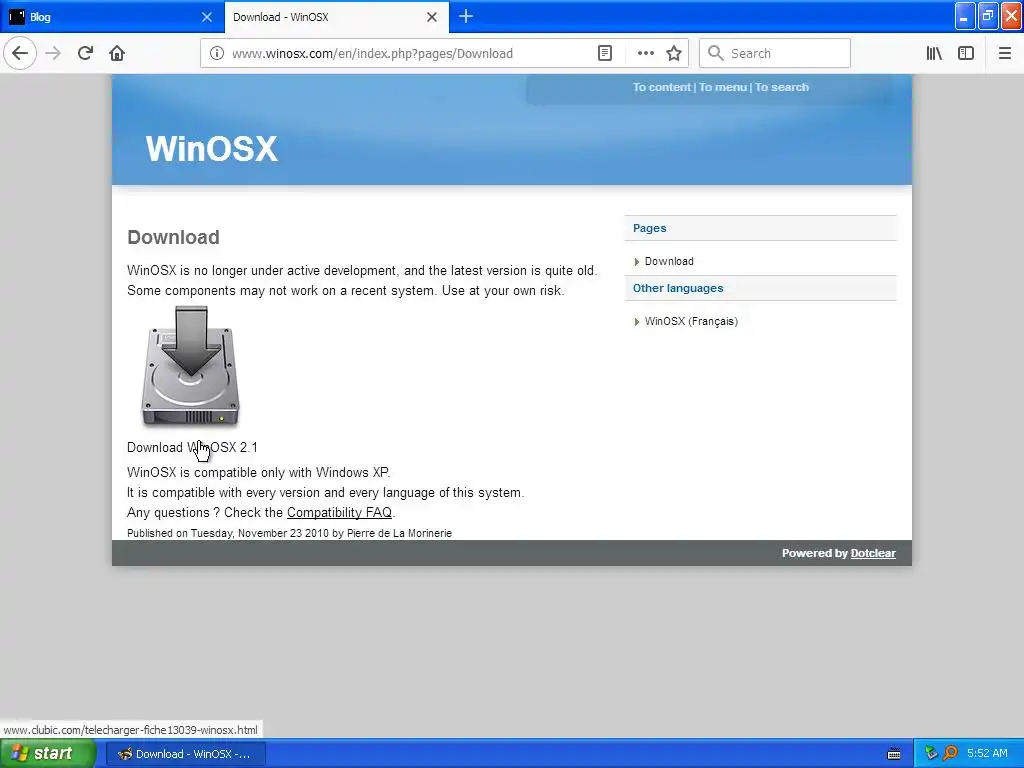Click the Published on Tuesday, November 23 line
This screenshot has width=1024, height=768.
point(289,533)
